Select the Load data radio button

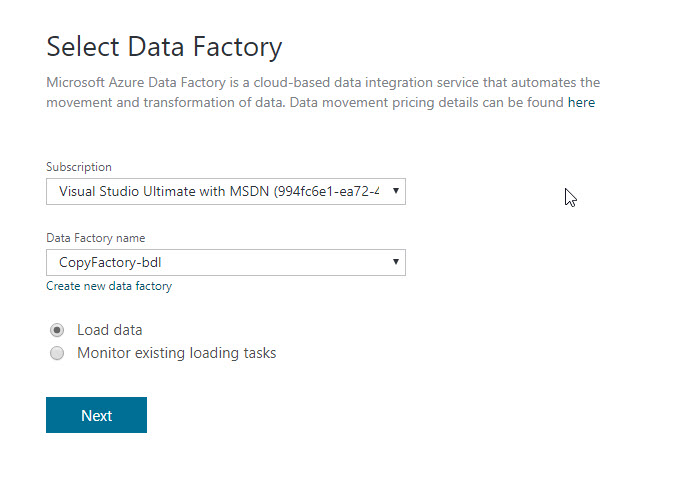(57, 330)
